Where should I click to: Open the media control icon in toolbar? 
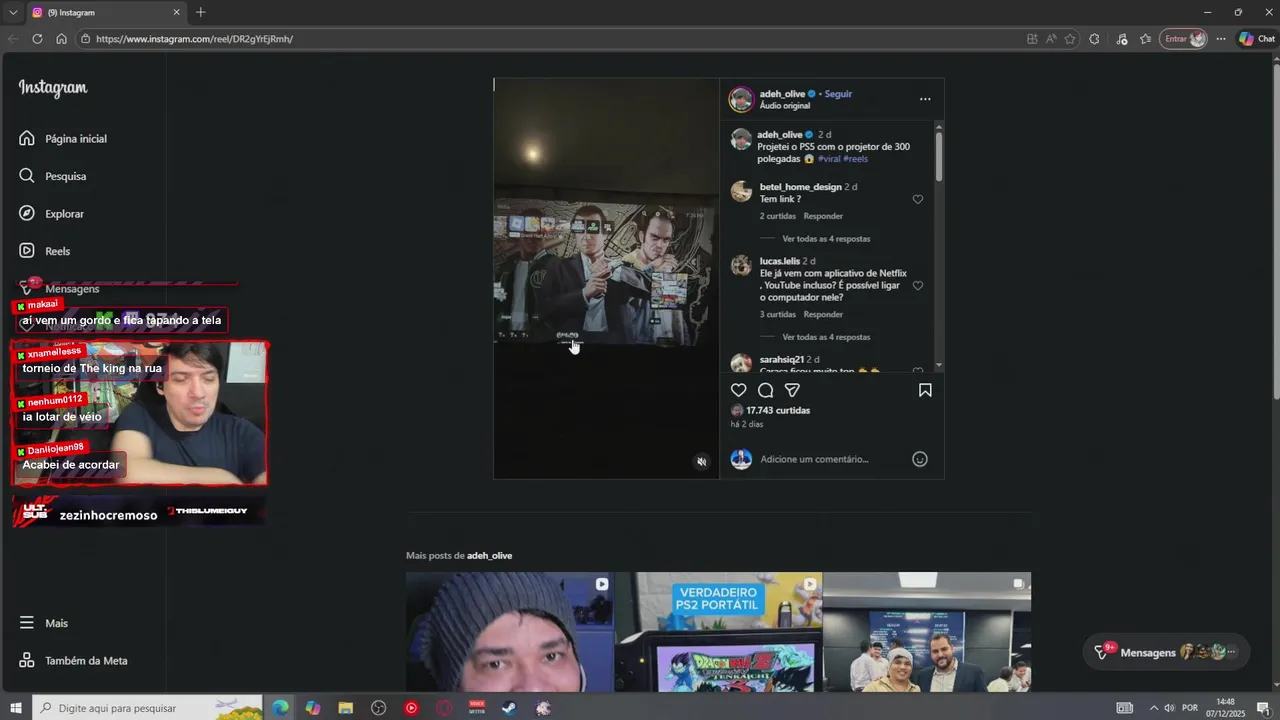pyautogui.click(x=1122, y=39)
